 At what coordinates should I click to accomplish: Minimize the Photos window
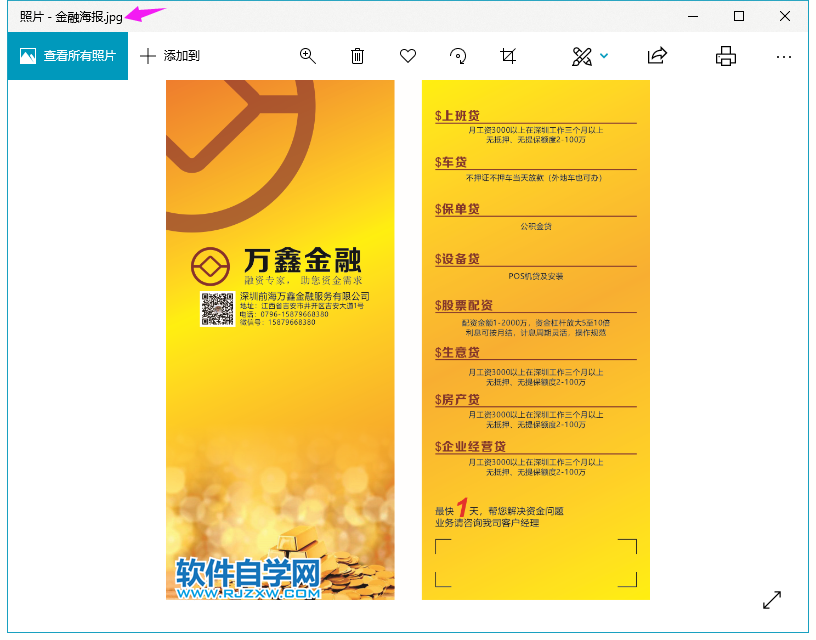pos(693,16)
